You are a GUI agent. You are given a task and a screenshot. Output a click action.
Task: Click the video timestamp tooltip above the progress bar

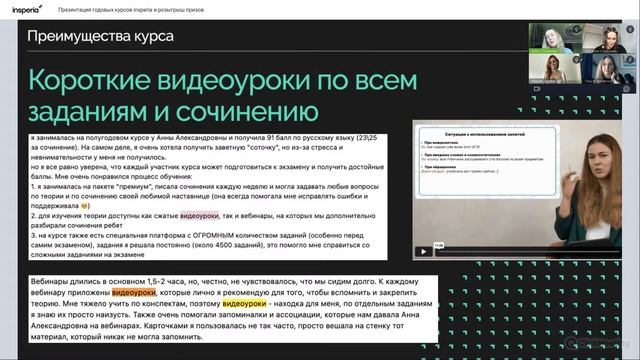click(x=439, y=245)
